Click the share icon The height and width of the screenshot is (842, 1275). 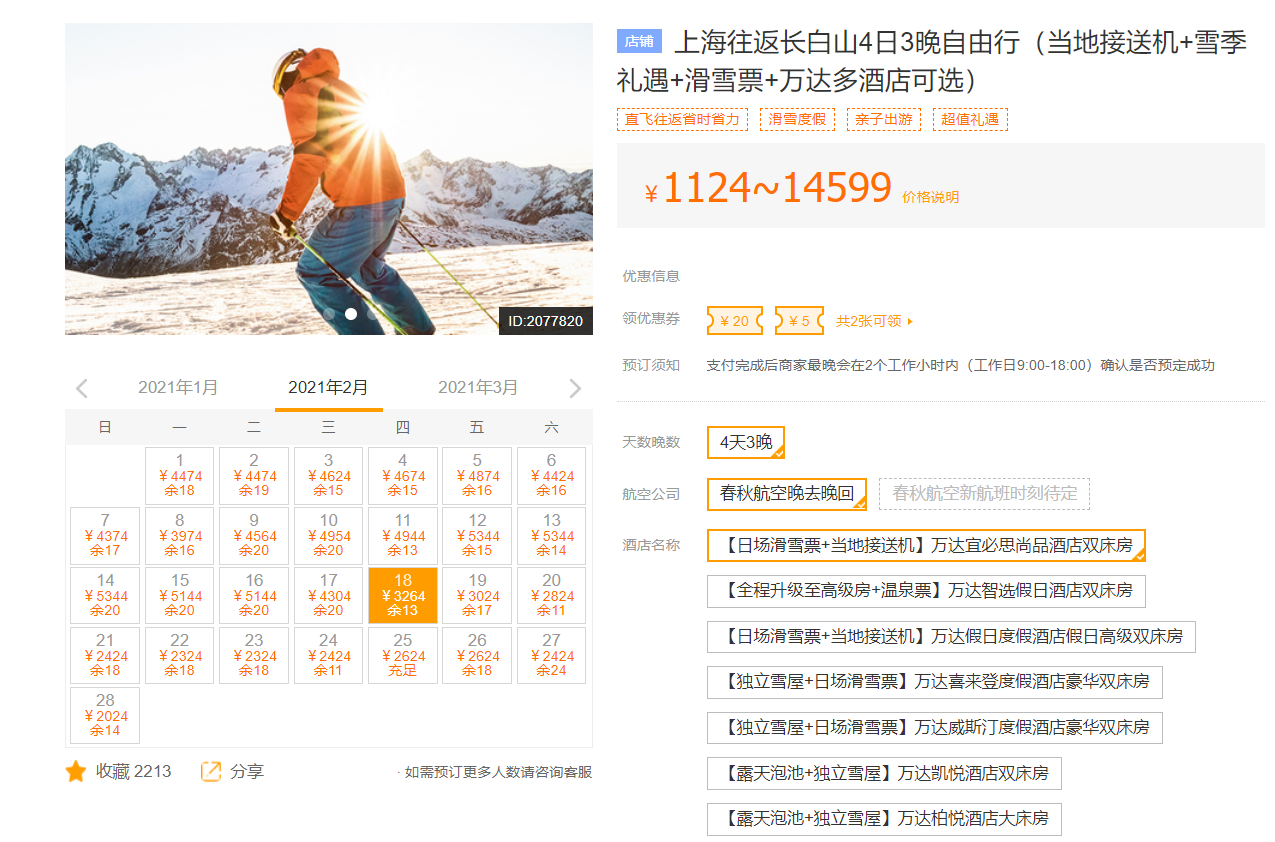pos(211,772)
